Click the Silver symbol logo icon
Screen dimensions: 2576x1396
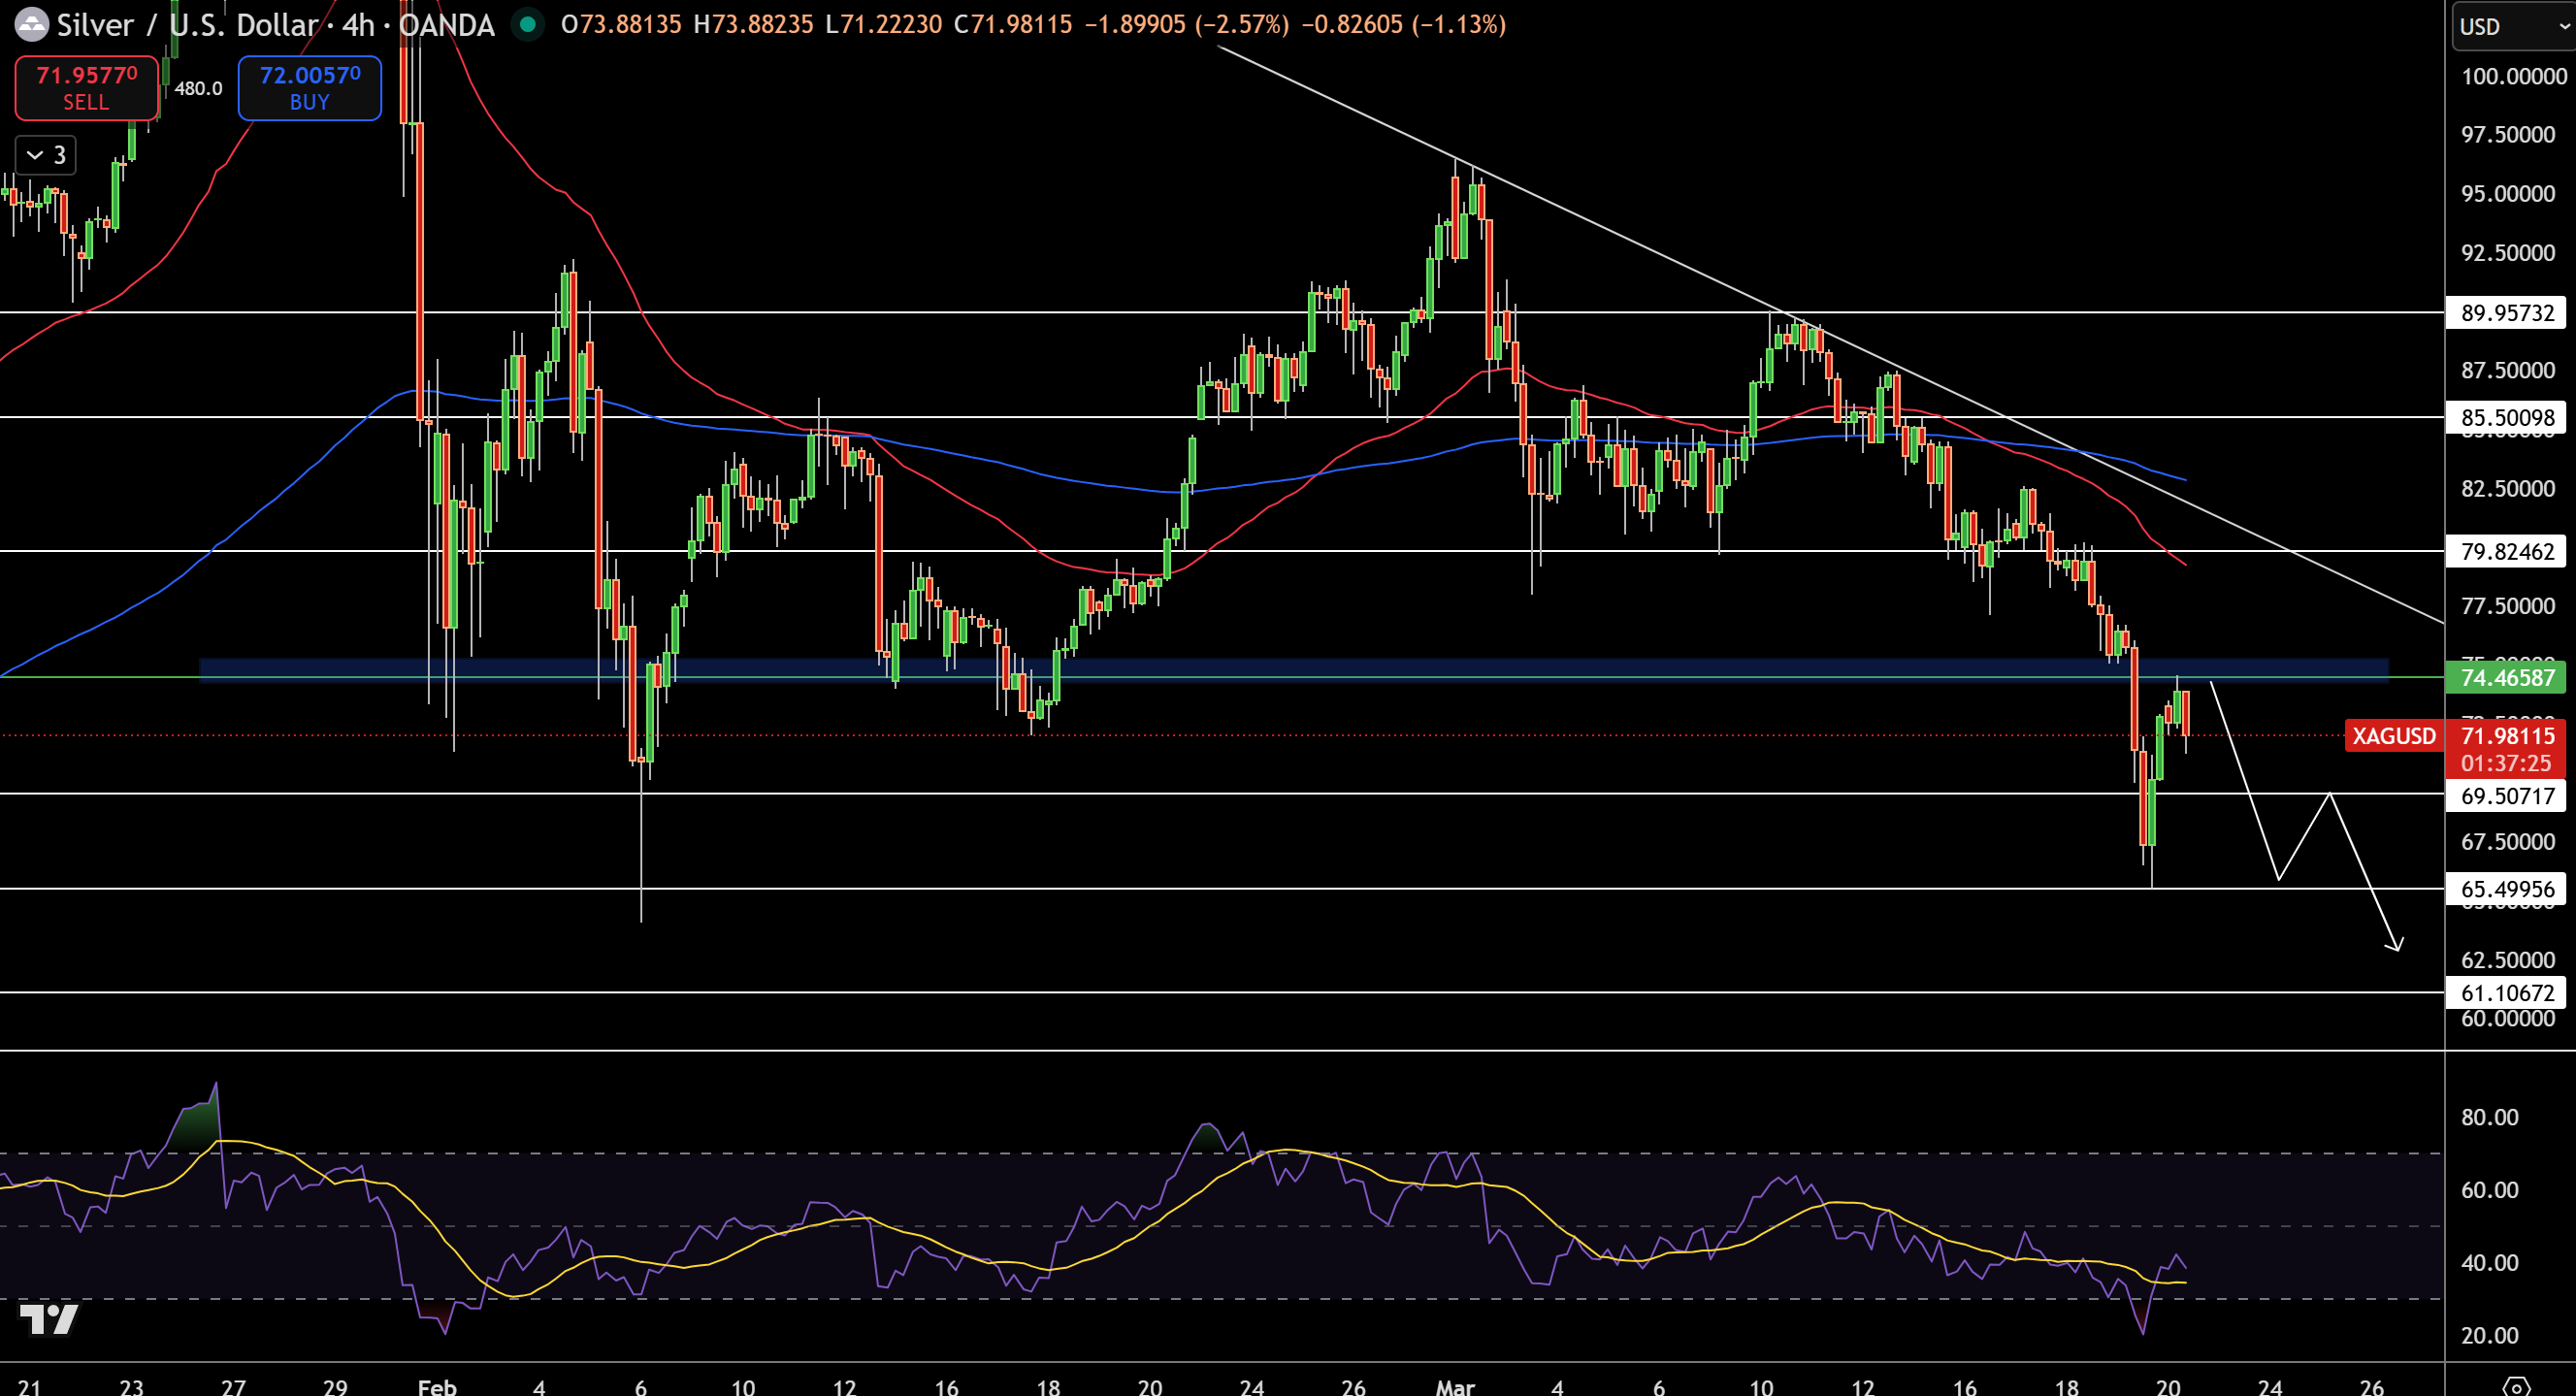tap(32, 24)
